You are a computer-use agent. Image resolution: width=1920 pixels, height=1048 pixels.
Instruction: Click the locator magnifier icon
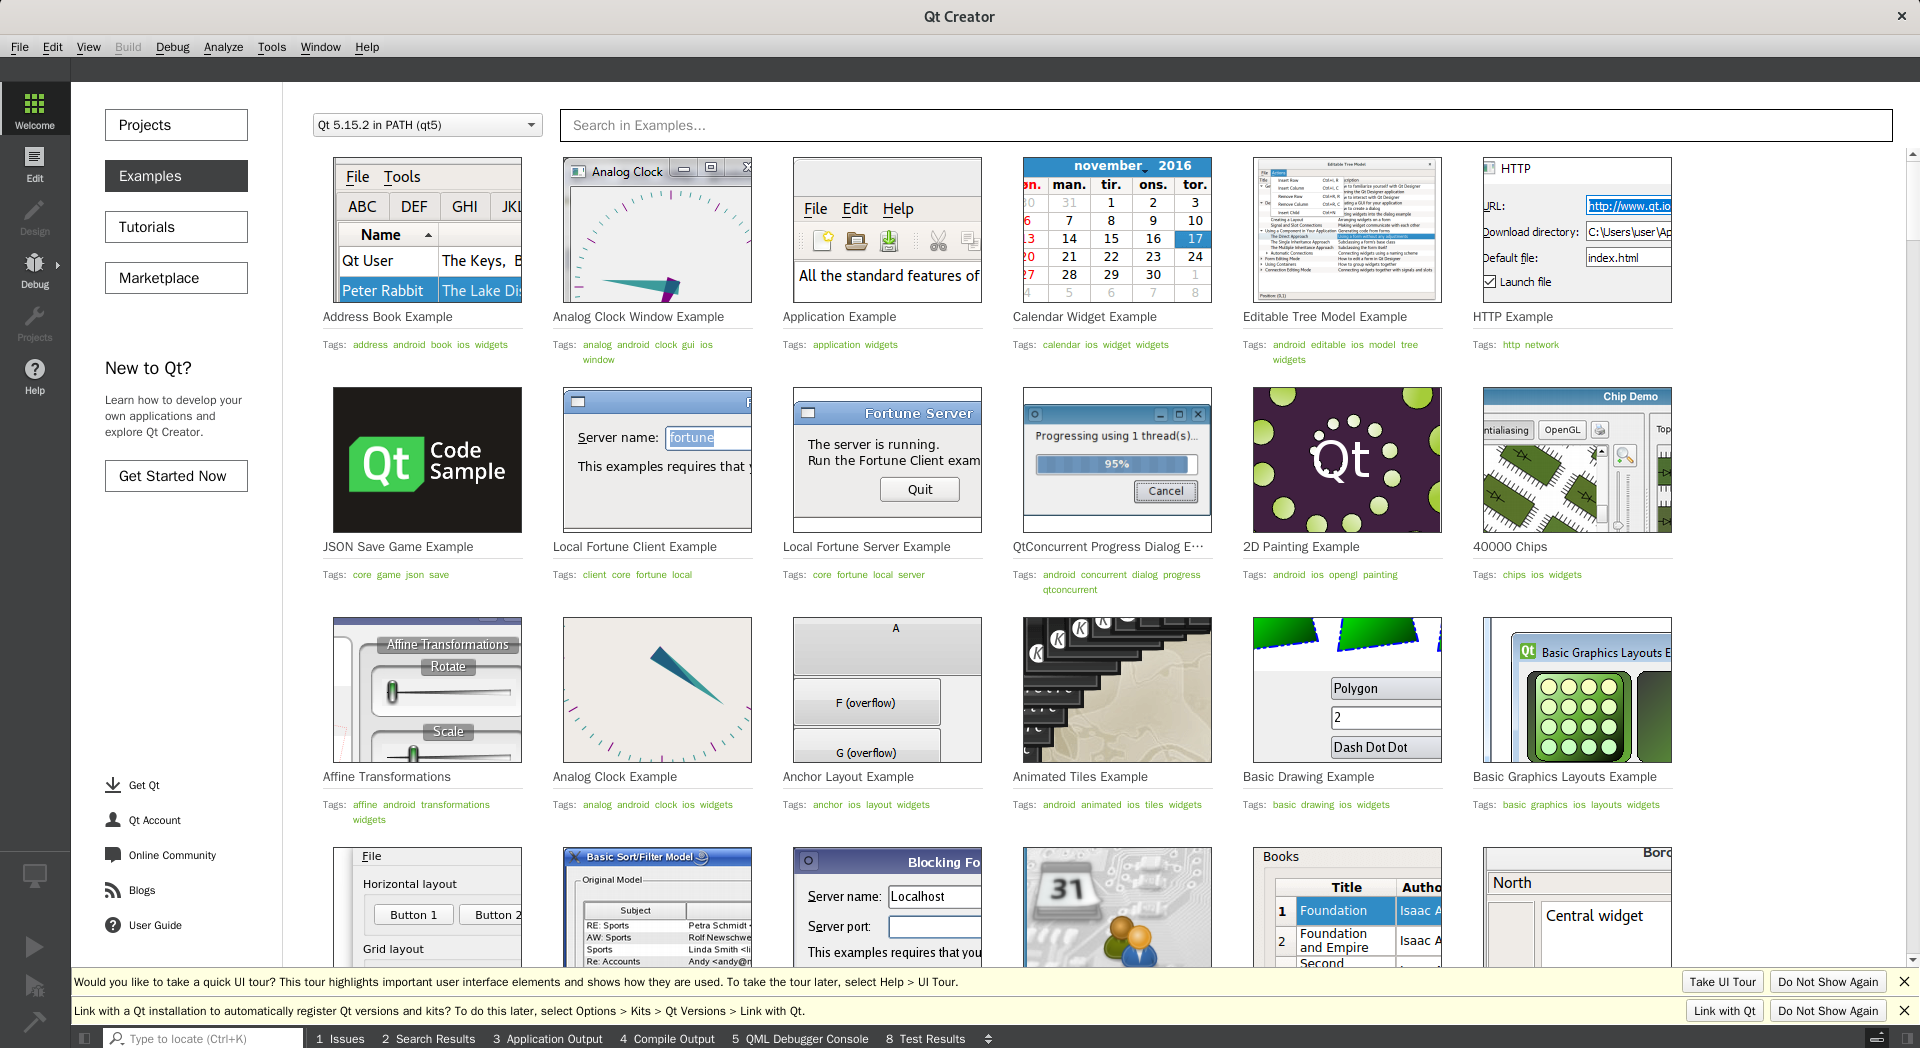click(x=117, y=1039)
